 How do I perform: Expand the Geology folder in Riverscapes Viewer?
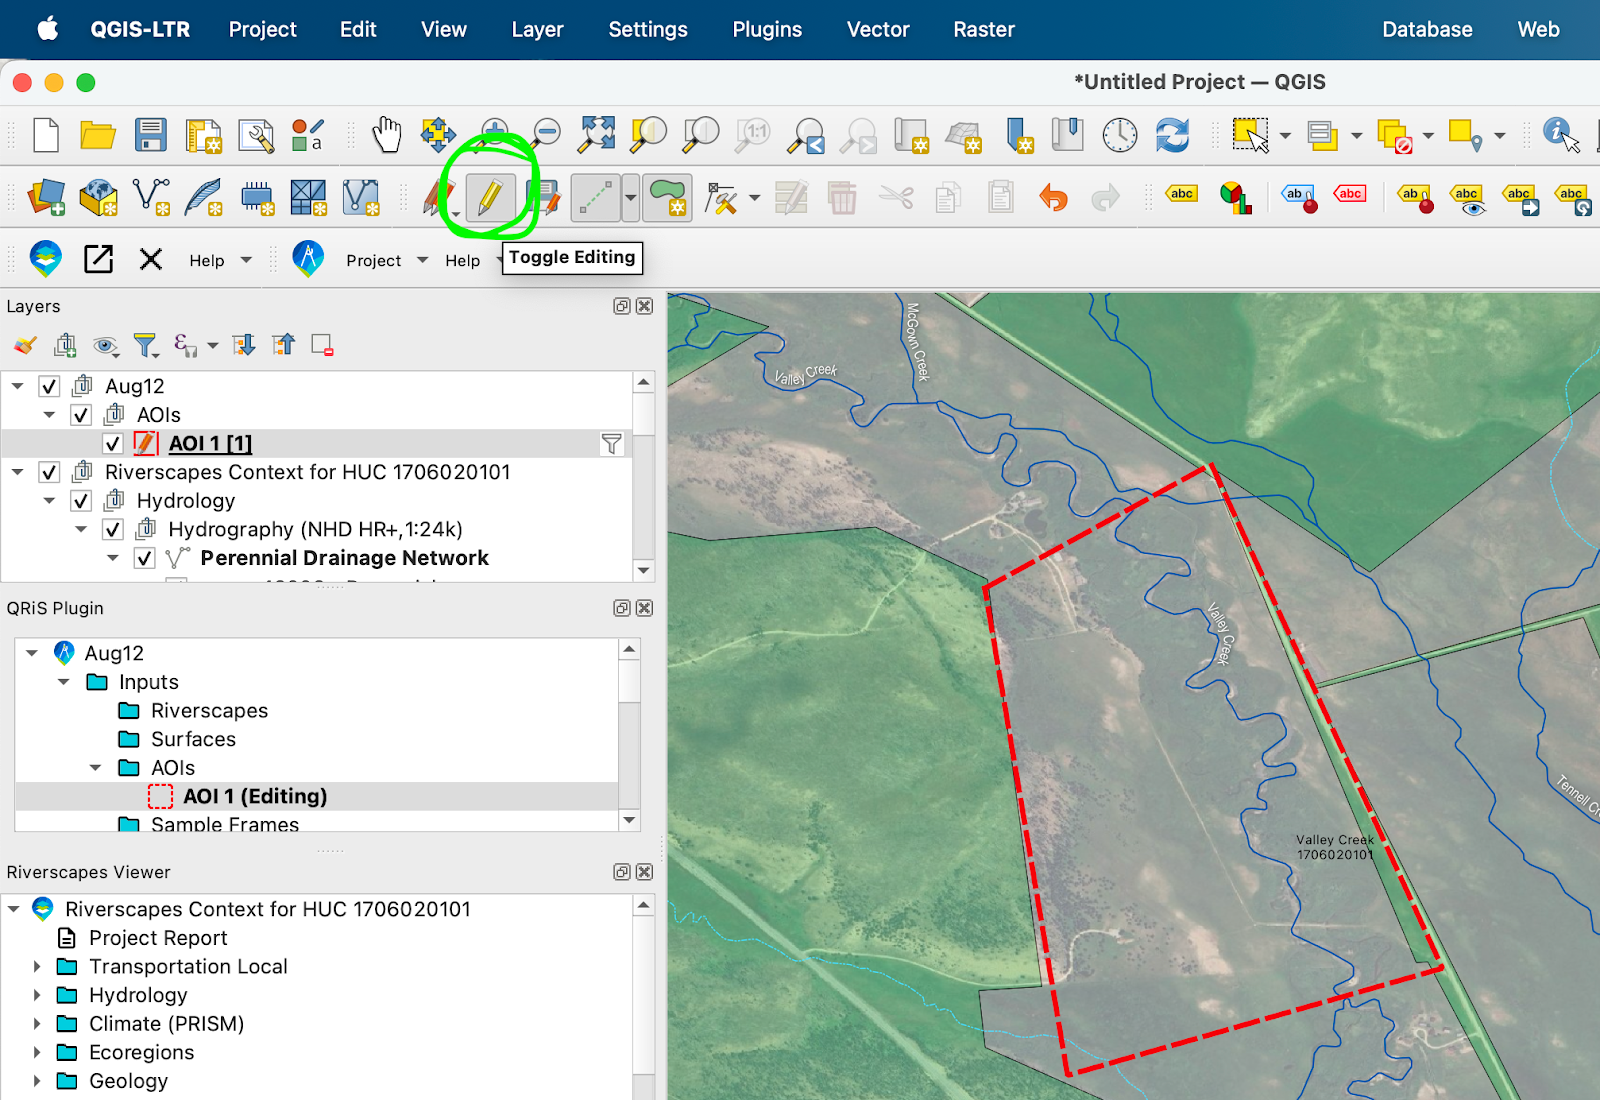(37, 1081)
